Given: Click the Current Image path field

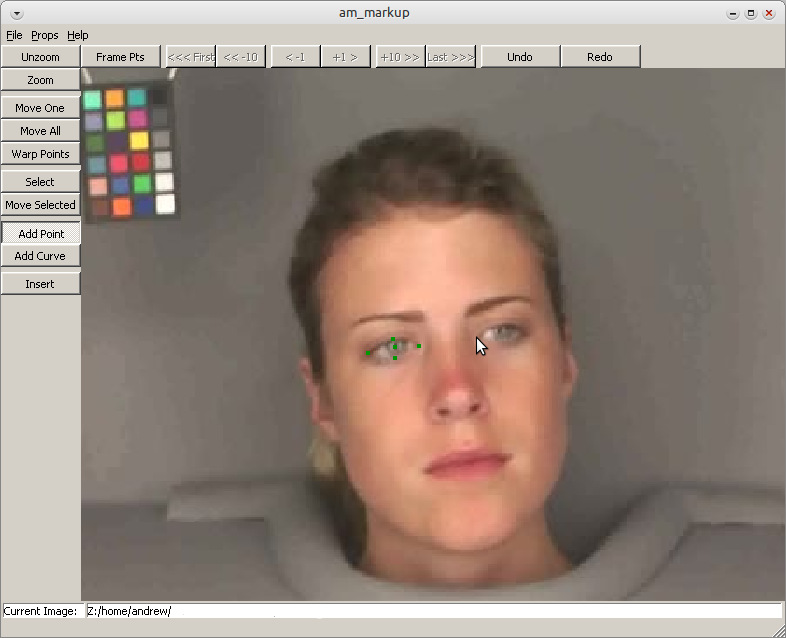Looking at the screenshot, I should click(434, 611).
